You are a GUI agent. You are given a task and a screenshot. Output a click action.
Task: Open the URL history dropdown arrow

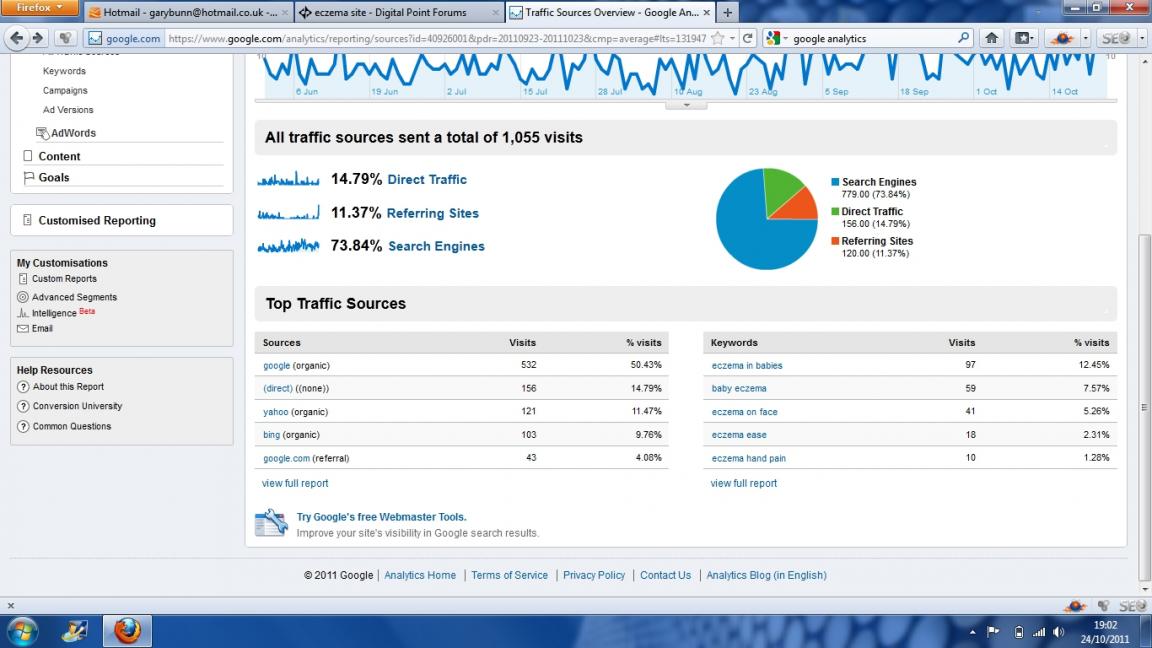click(x=732, y=38)
